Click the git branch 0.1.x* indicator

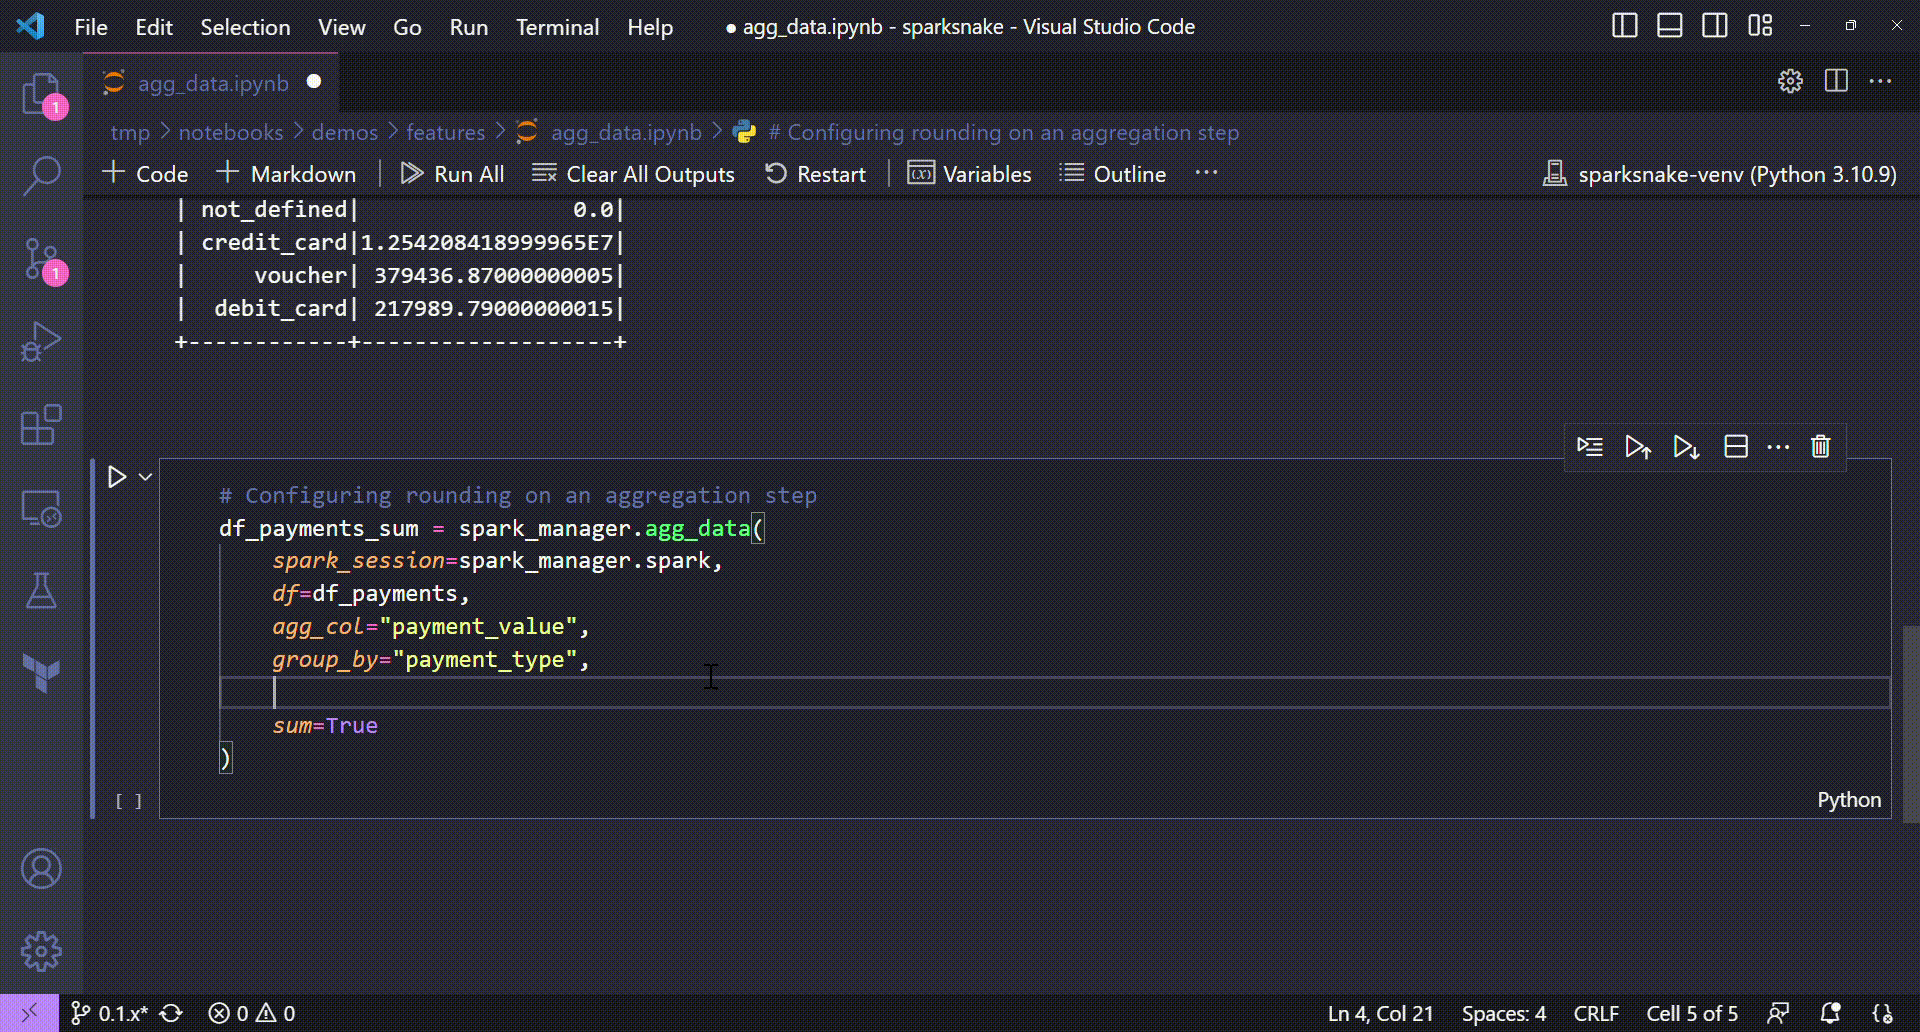pos(109,1013)
